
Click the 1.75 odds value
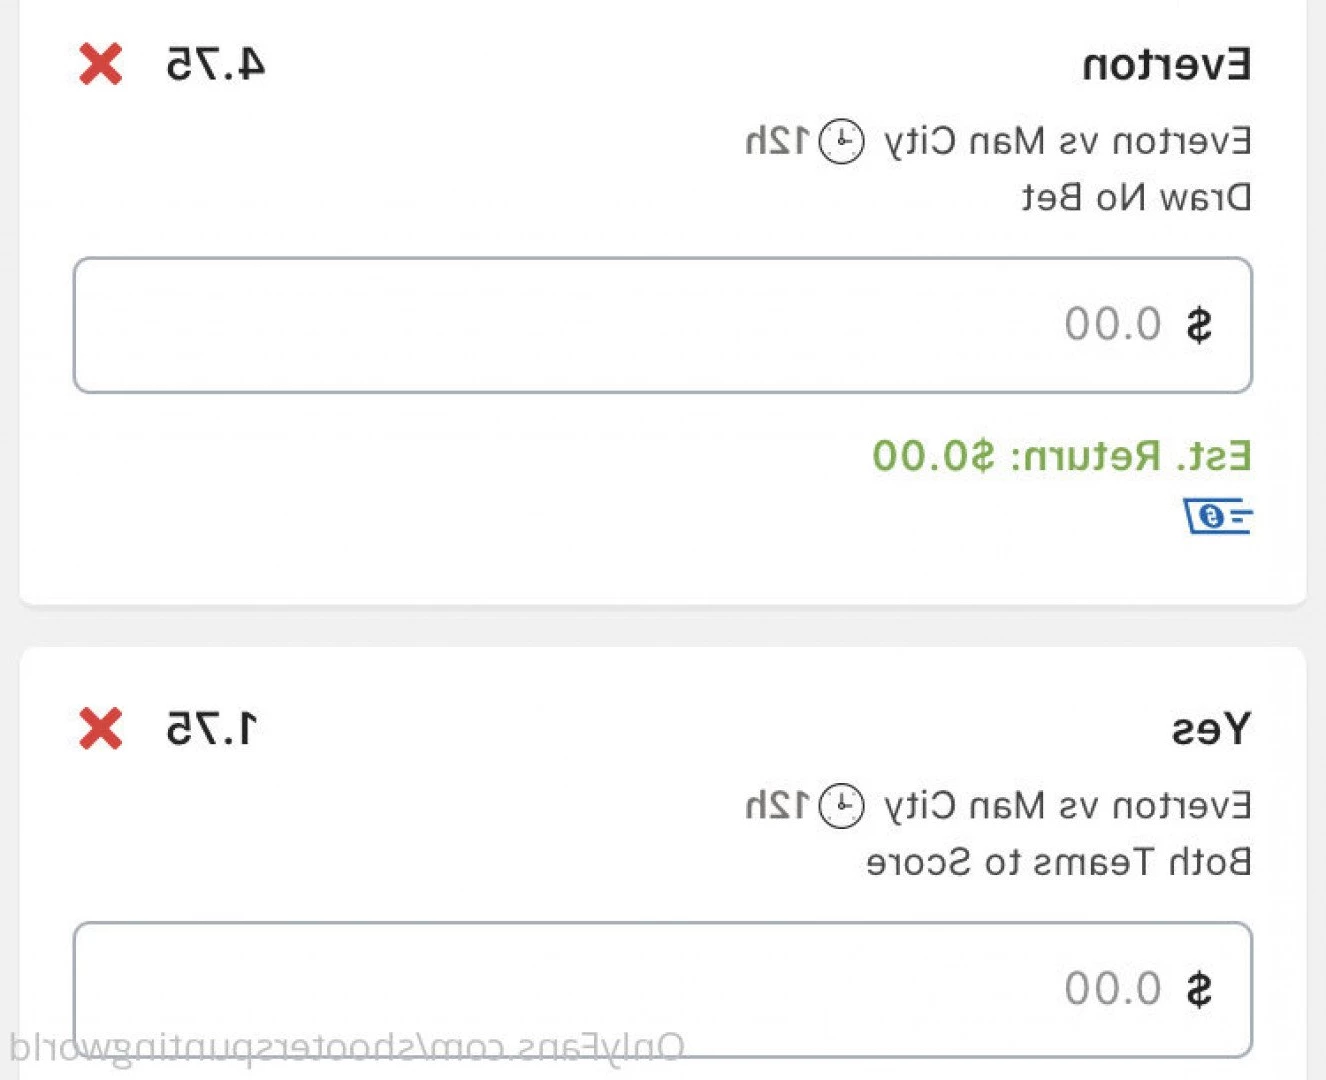[212, 728]
